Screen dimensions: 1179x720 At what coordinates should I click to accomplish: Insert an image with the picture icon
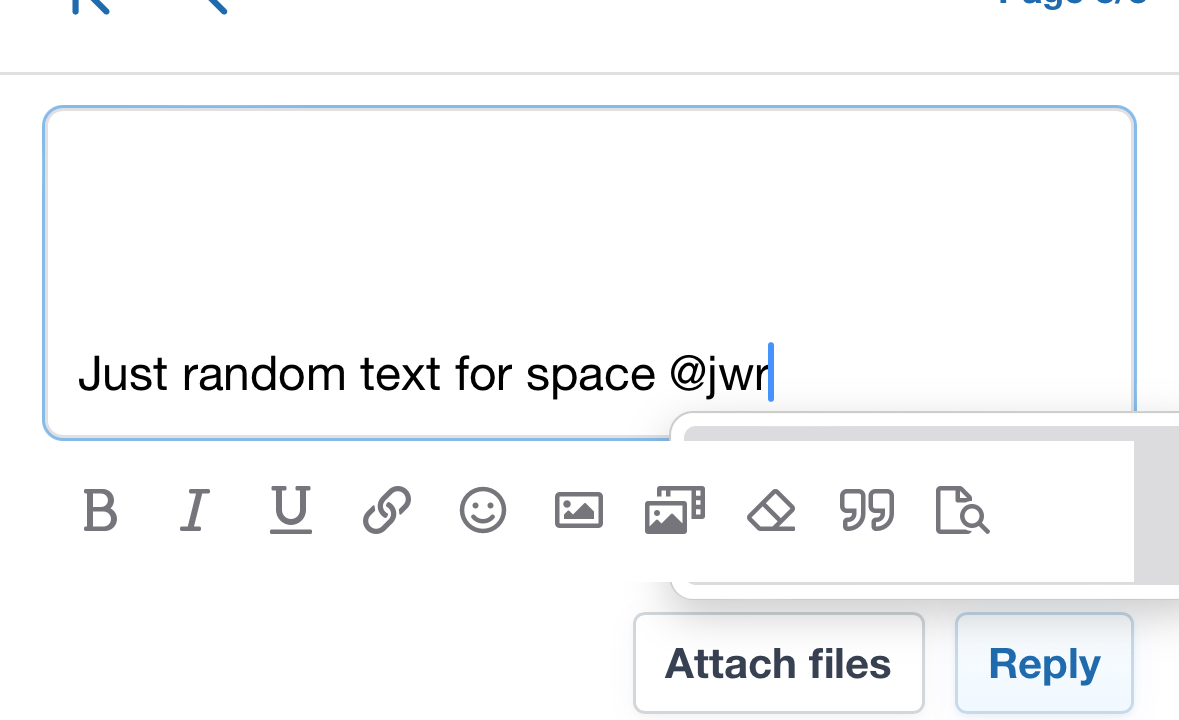pos(579,511)
